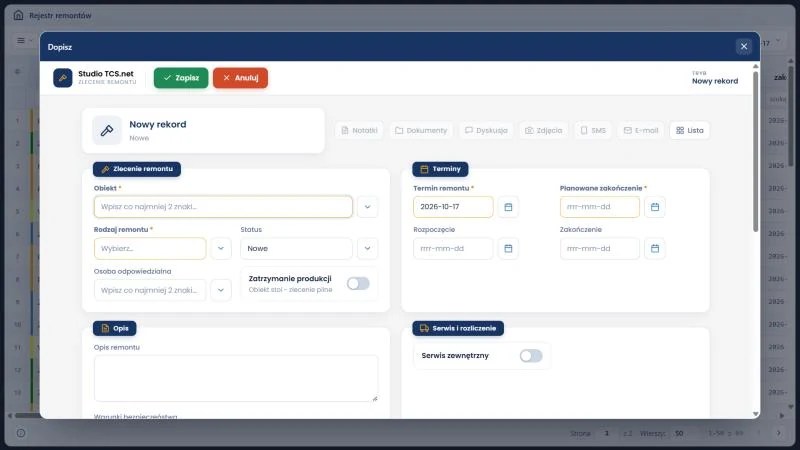The width and height of the screenshot is (800, 450).
Task: Open calendar picker for Termin remontu
Action: [x=508, y=207]
